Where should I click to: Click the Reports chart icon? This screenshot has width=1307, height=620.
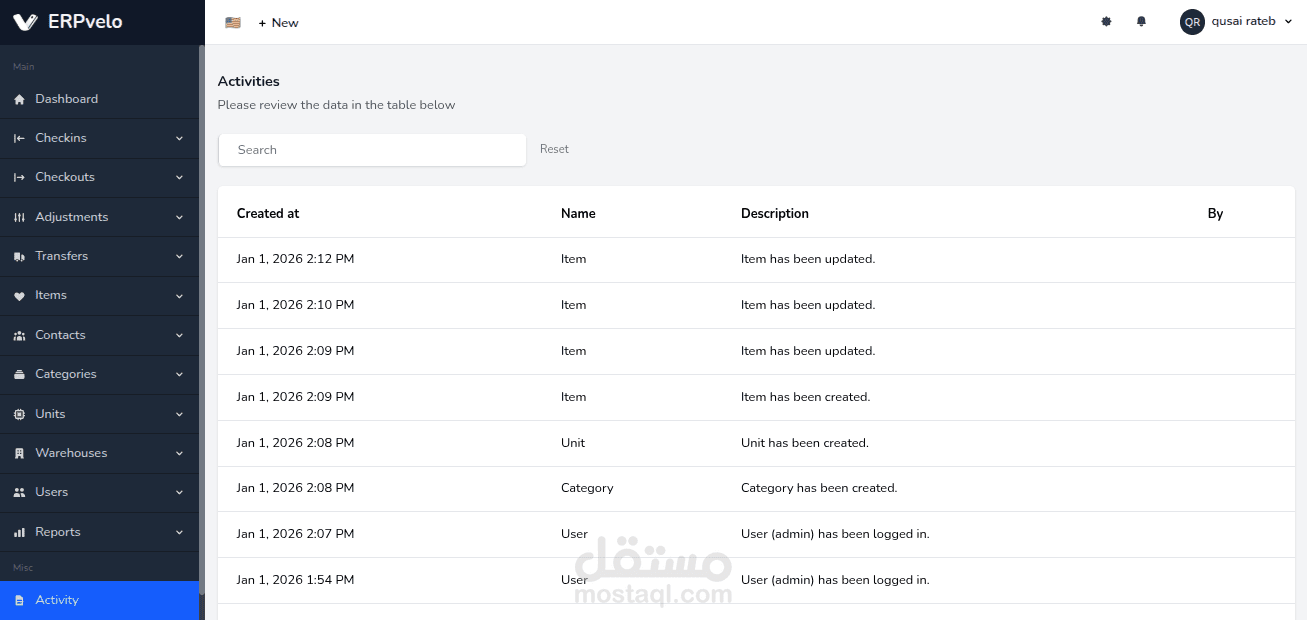coord(19,533)
